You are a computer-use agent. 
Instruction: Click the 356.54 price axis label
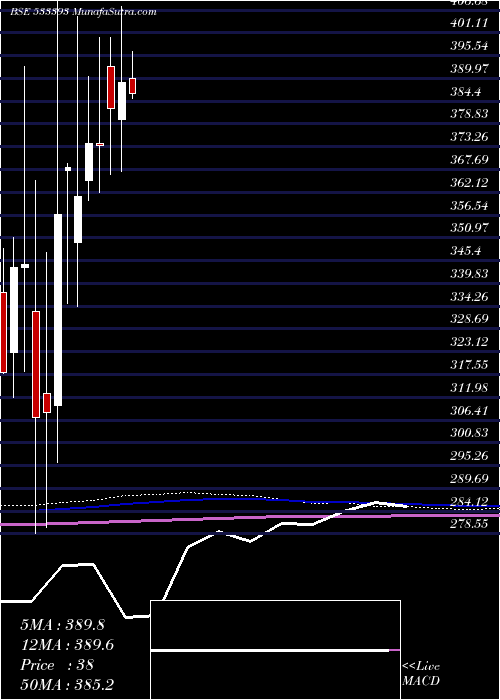pyautogui.click(x=469, y=205)
